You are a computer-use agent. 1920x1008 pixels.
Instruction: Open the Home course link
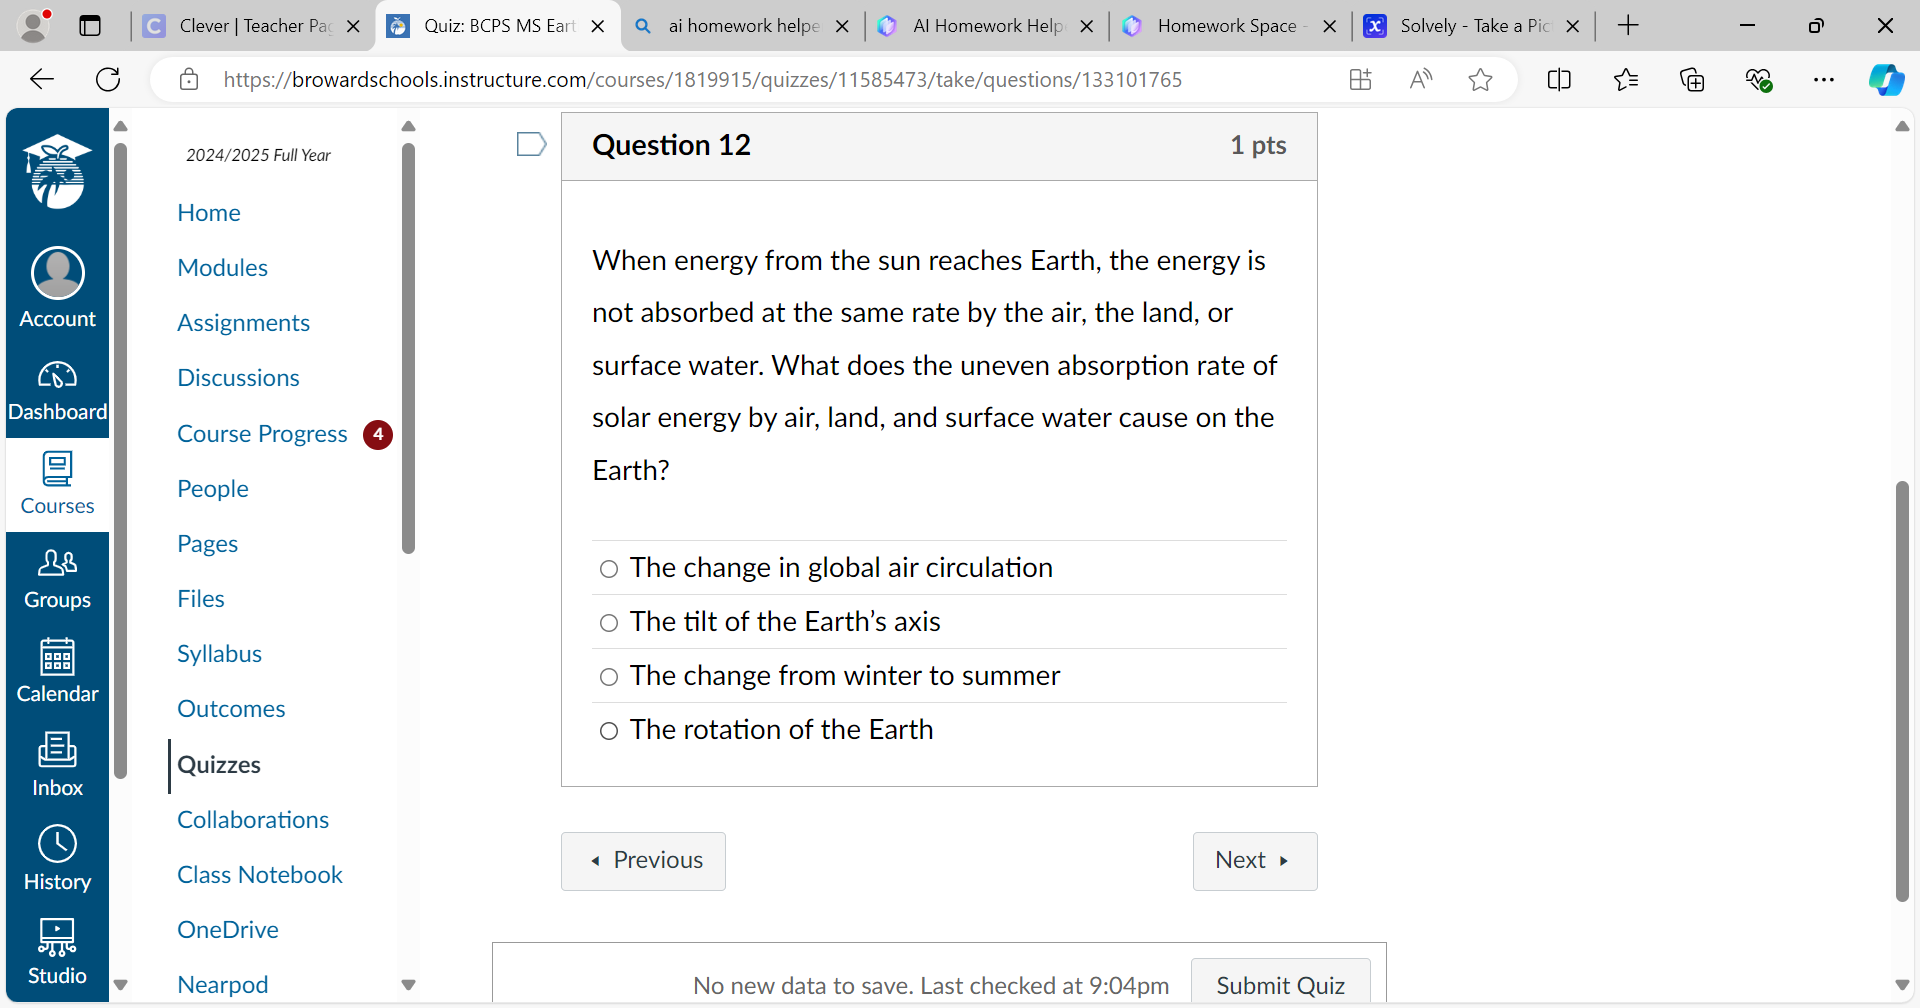(x=209, y=213)
